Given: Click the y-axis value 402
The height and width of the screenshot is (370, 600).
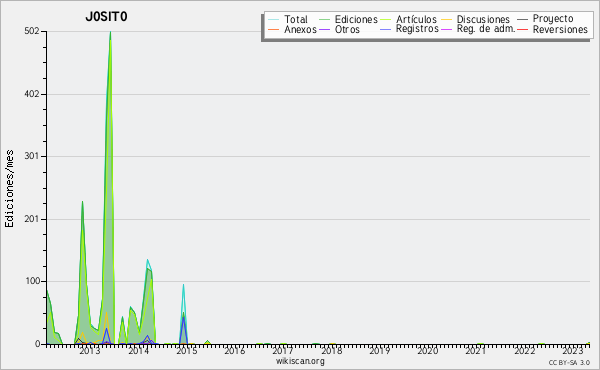Looking at the screenshot, I should tap(32, 94).
